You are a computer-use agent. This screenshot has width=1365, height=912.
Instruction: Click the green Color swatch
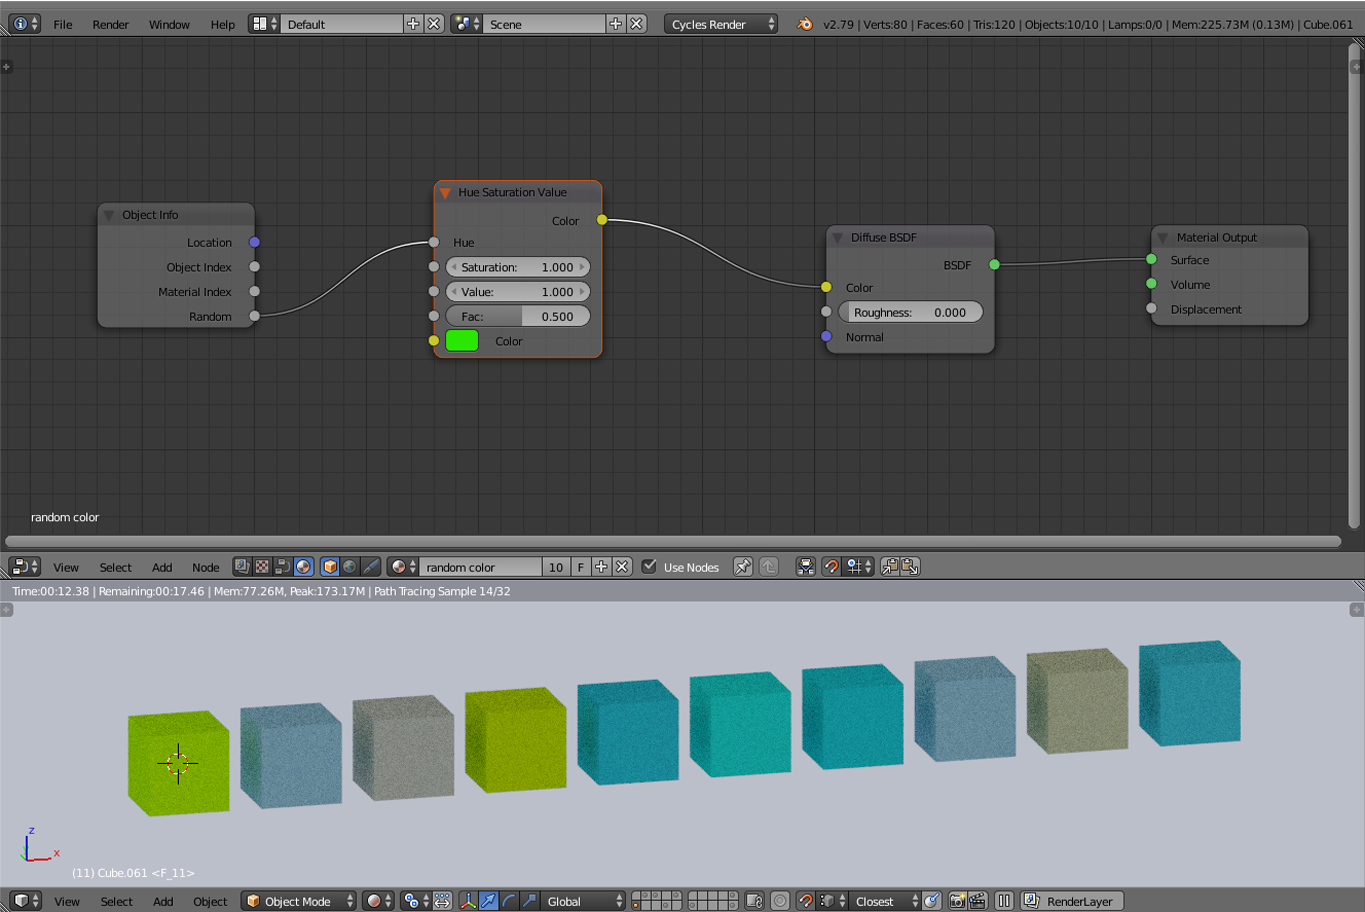pyautogui.click(x=462, y=341)
